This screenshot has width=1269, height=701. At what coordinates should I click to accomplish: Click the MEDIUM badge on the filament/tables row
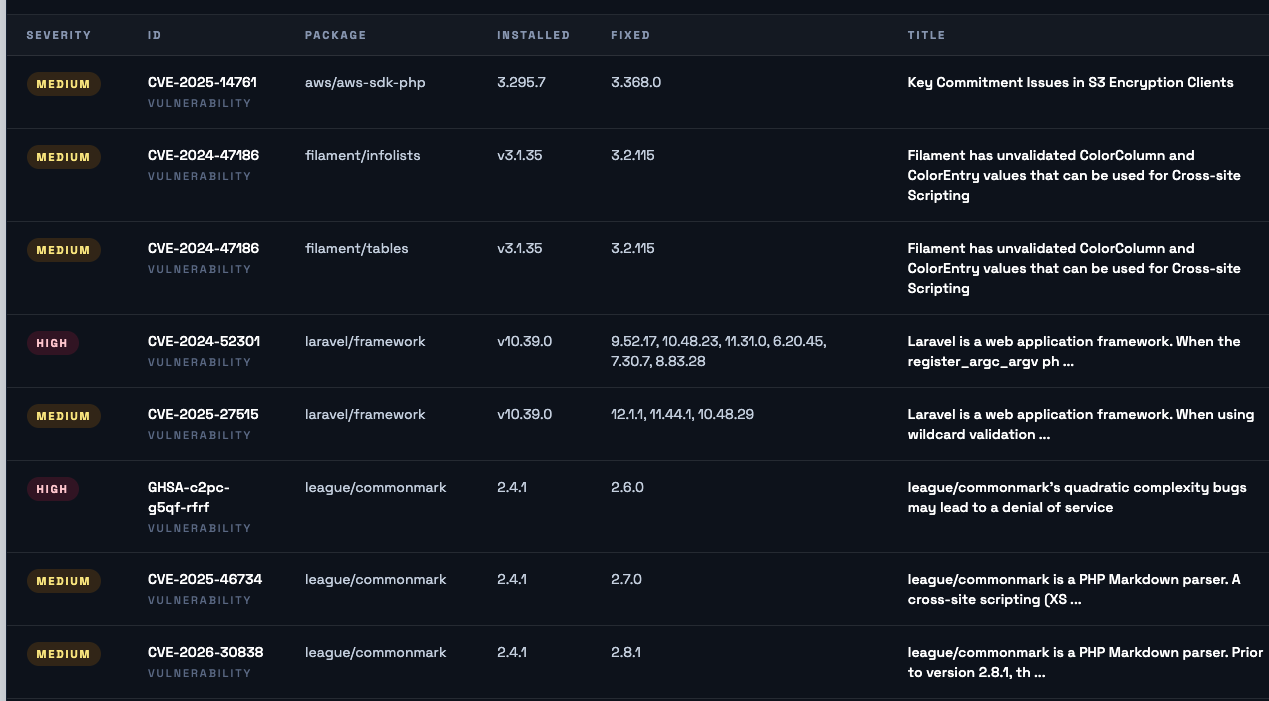point(63,250)
